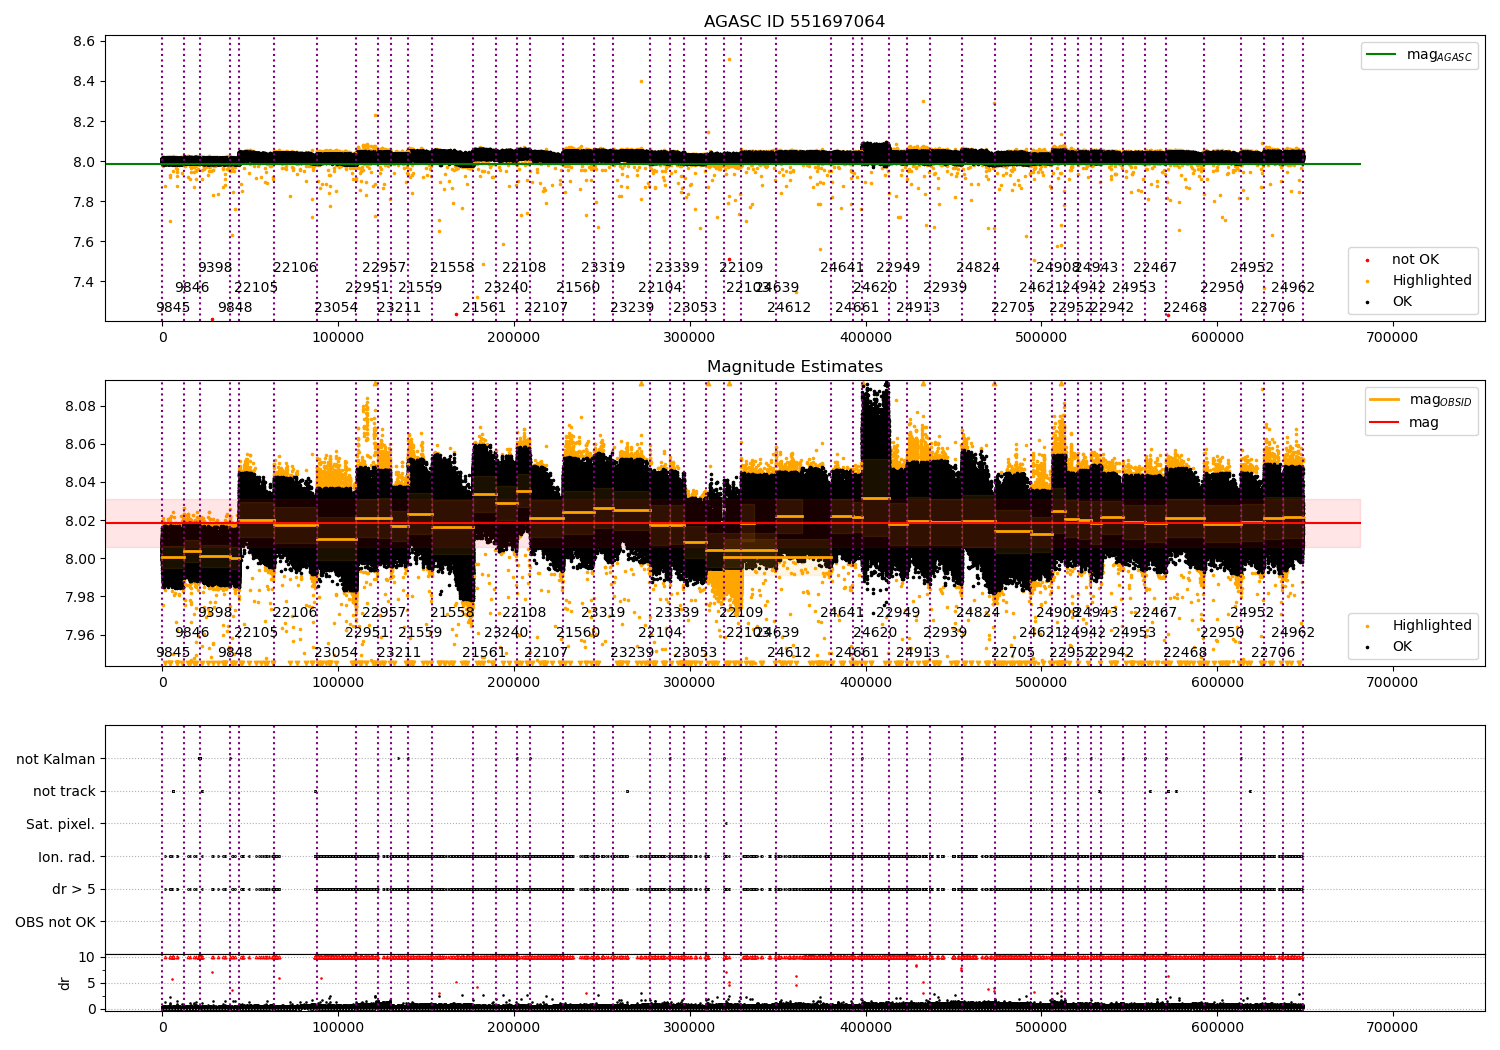The image size is (1500, 1050).
Task: Click the y-axis tick label 8.4
Action: [x=84, y=82]
